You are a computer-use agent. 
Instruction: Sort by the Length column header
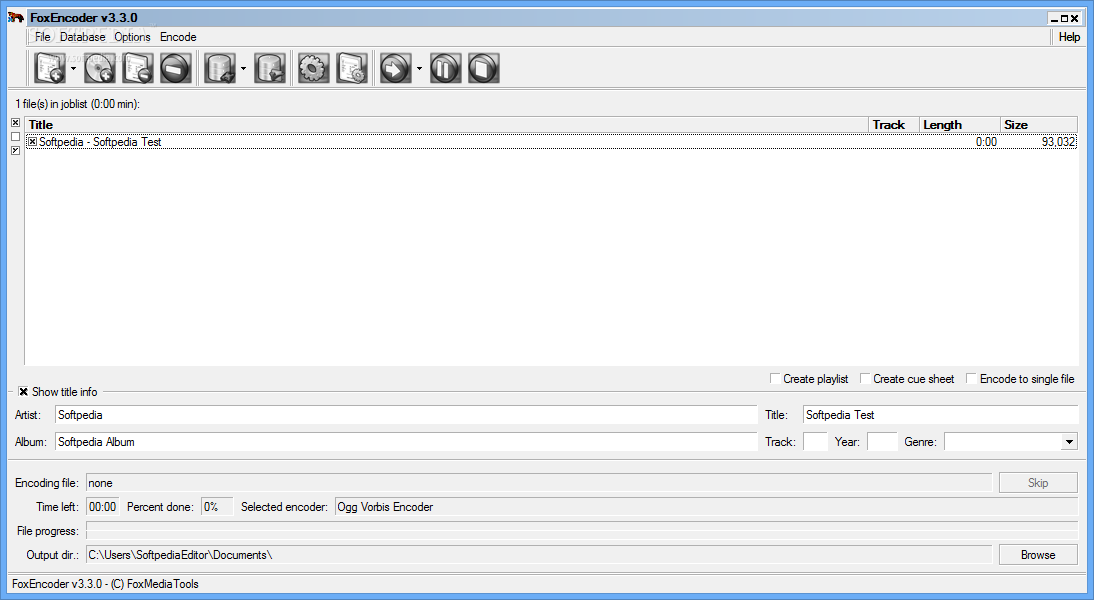959,125
